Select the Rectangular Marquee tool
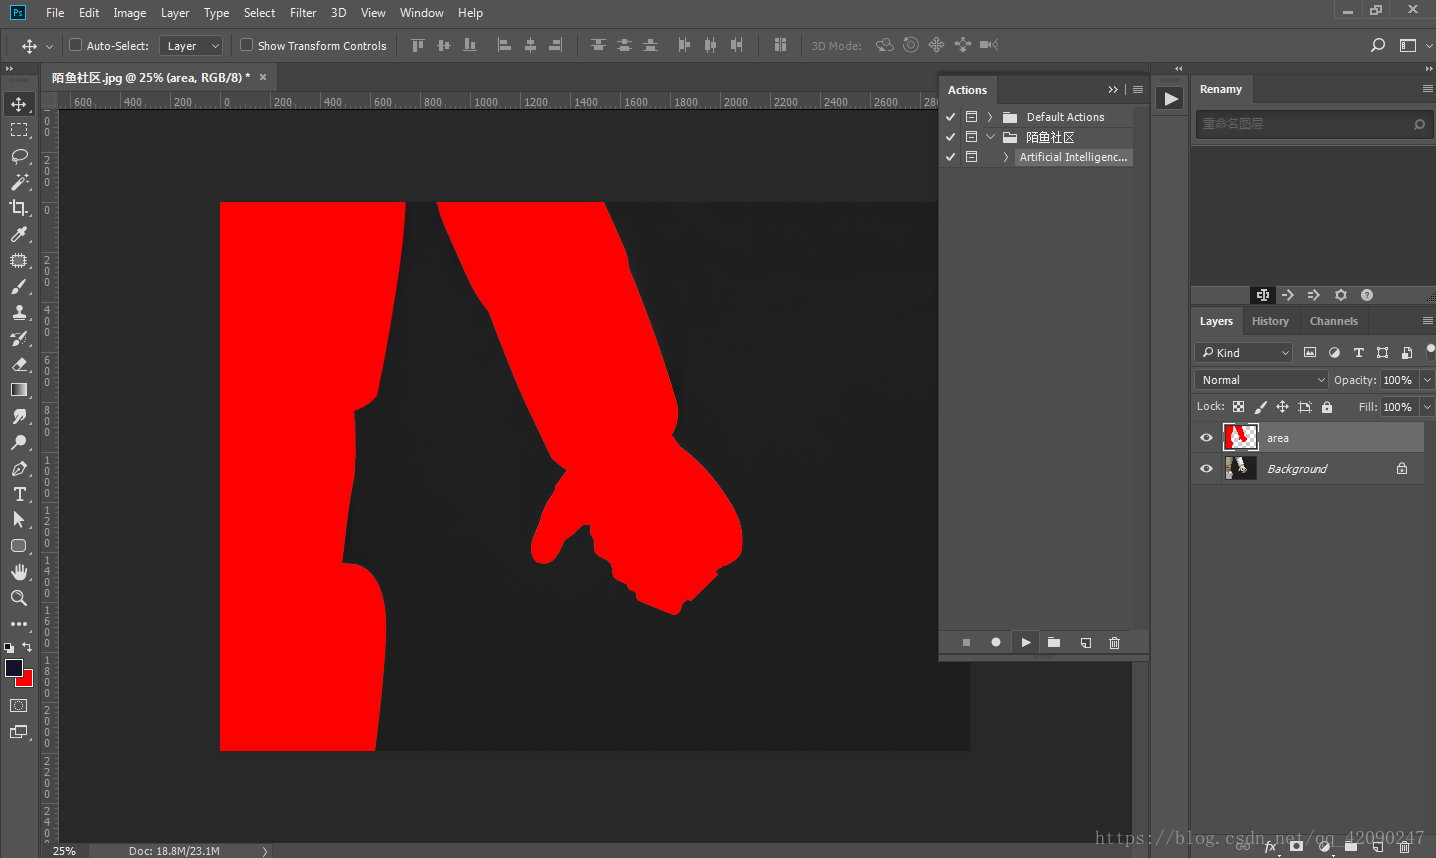The width and height of the screenshot is (1436, 858). [19, 130]
